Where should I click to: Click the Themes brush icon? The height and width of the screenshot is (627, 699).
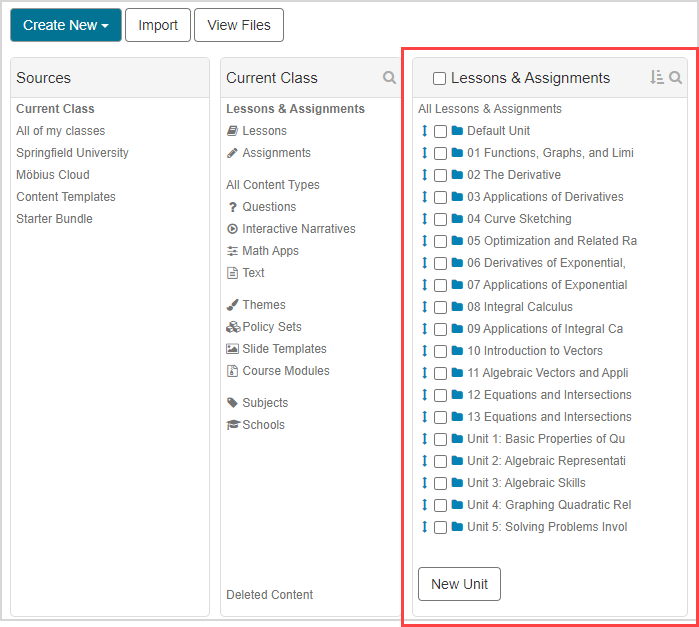click(x=233, y=305)
